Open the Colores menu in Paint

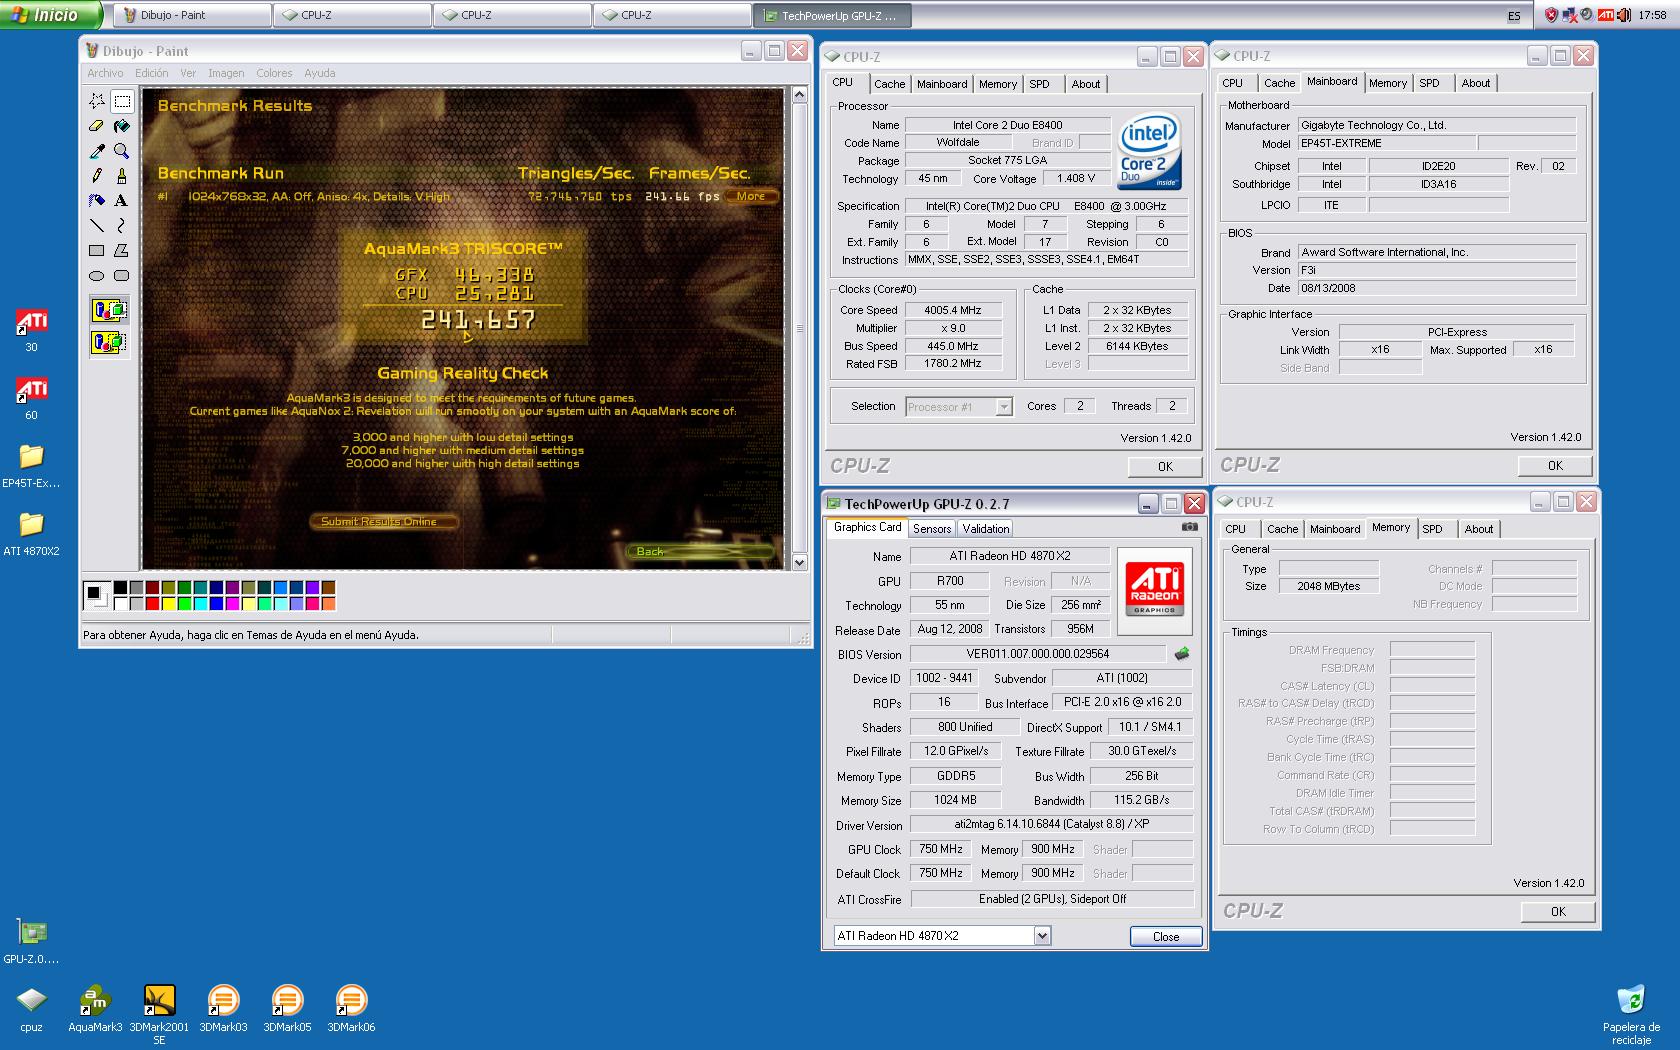pyautogui.click(x=274, y=73)
